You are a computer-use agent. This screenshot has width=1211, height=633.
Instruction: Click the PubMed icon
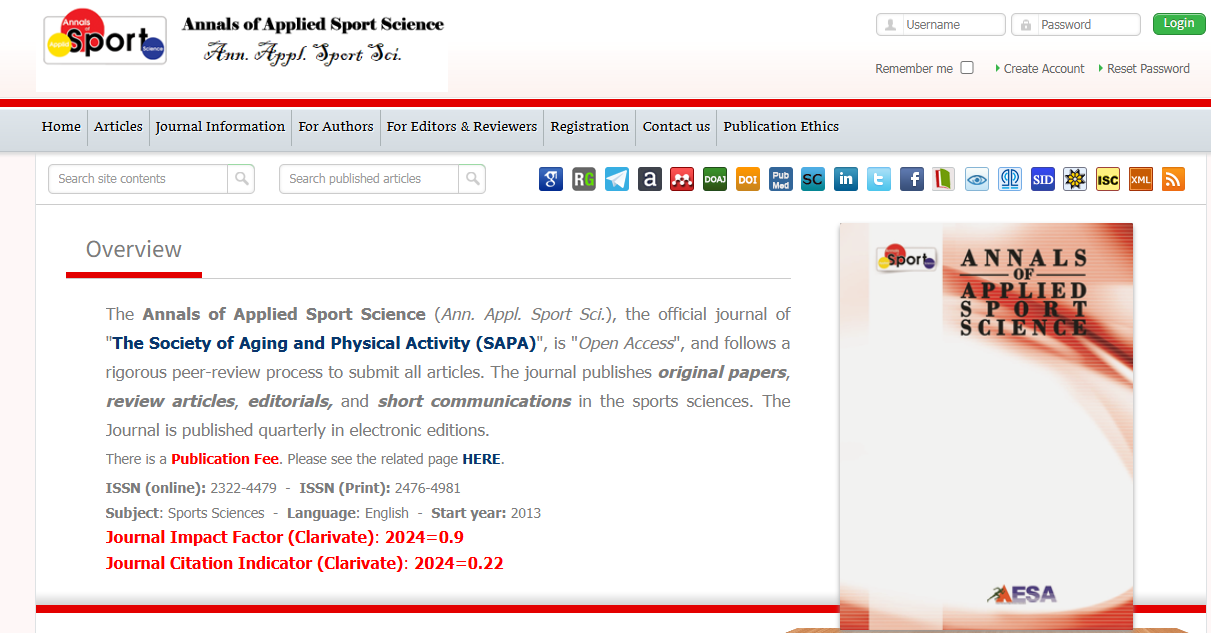781,179
